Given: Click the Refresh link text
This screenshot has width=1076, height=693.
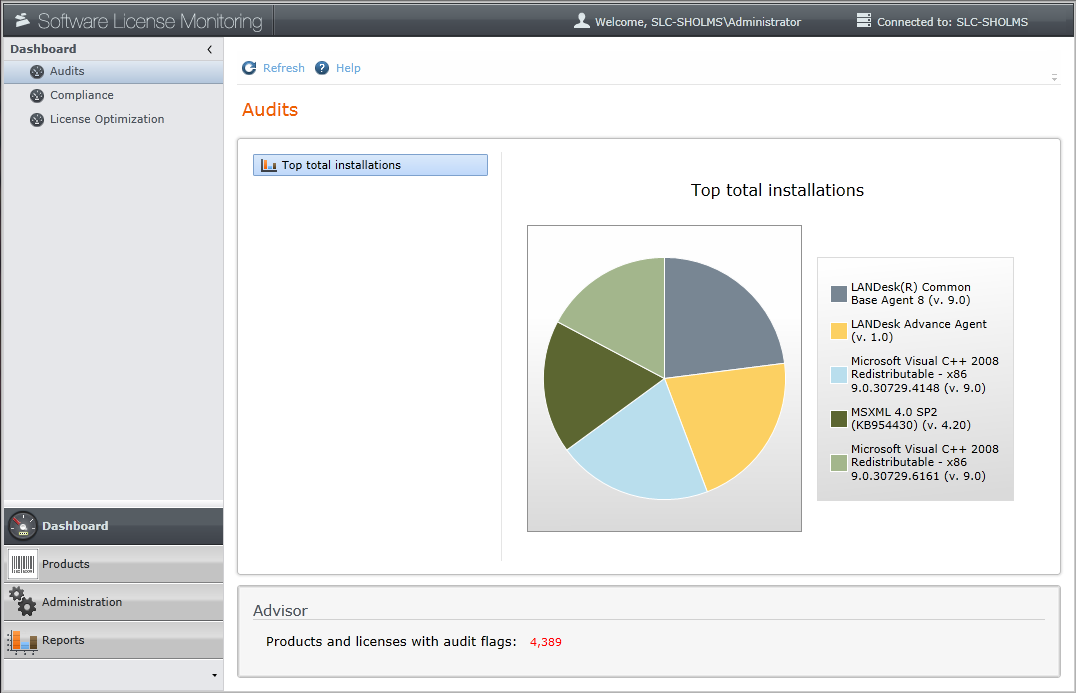Looking at the screenshot, I should [283, 68].
